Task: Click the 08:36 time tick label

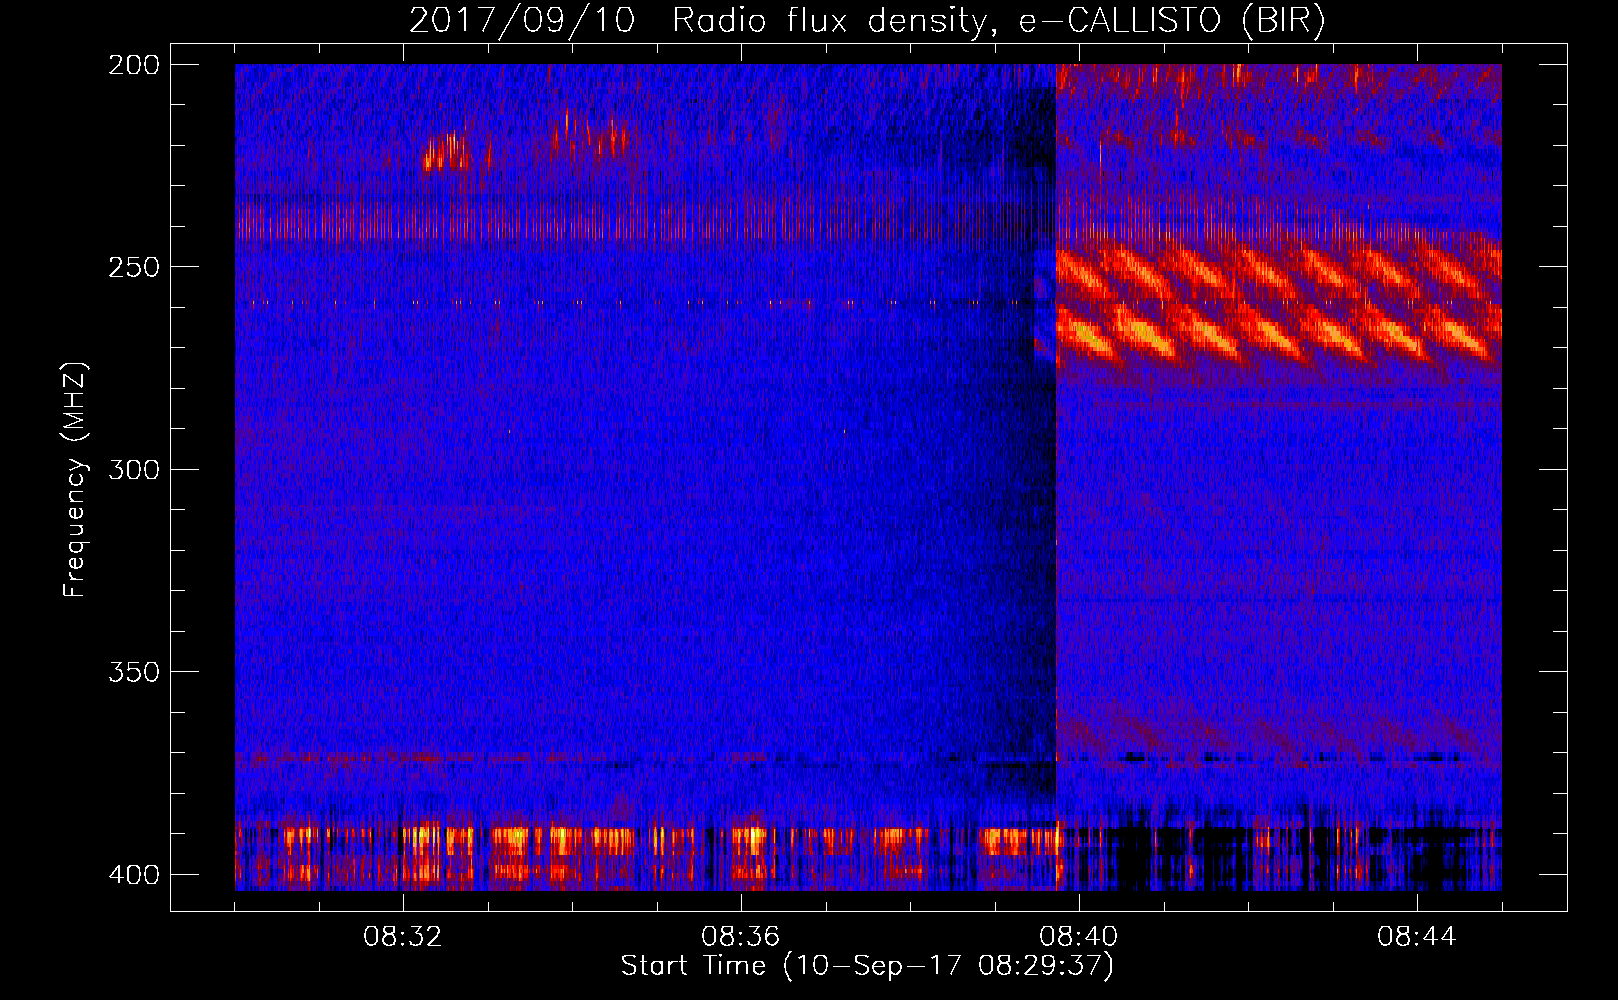Action: pyautogui.click(x=741, y=937)
